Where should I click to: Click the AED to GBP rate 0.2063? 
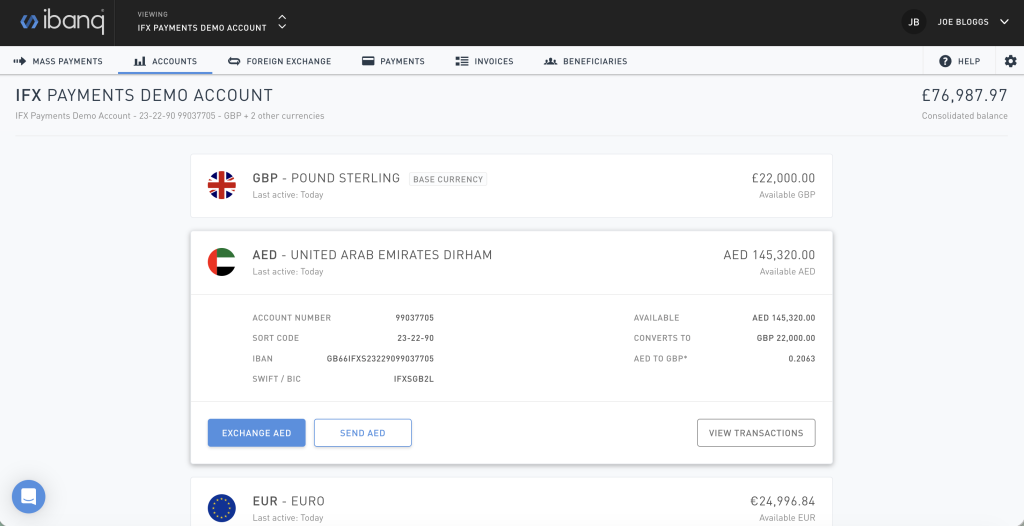[x=801, y=359]
